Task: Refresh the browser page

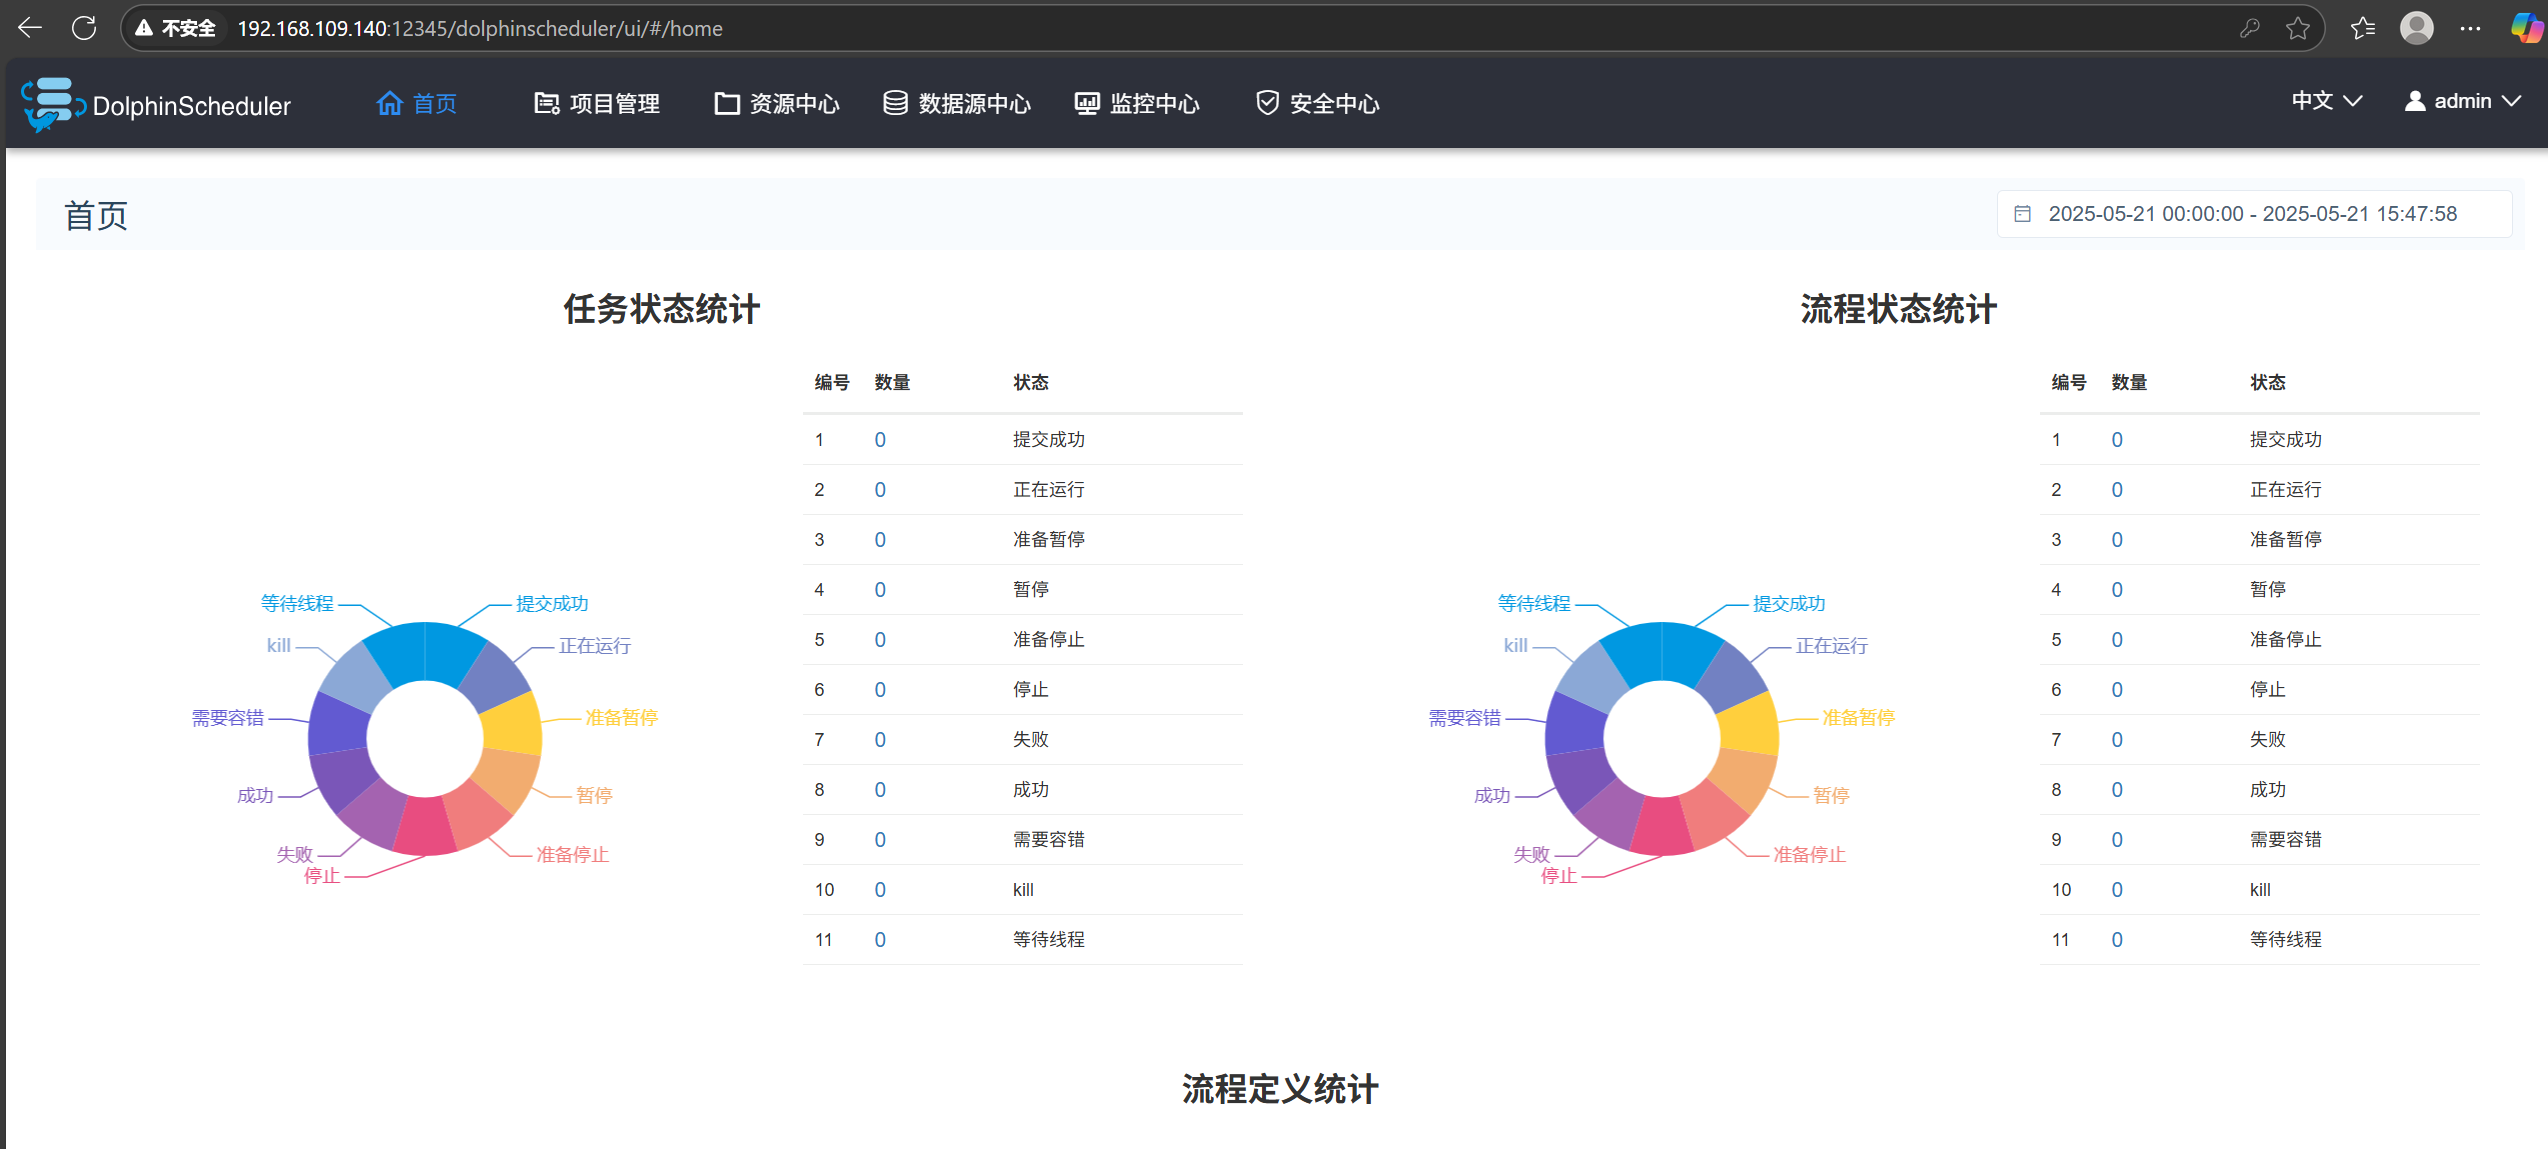Action: click(x=85, y=28)
